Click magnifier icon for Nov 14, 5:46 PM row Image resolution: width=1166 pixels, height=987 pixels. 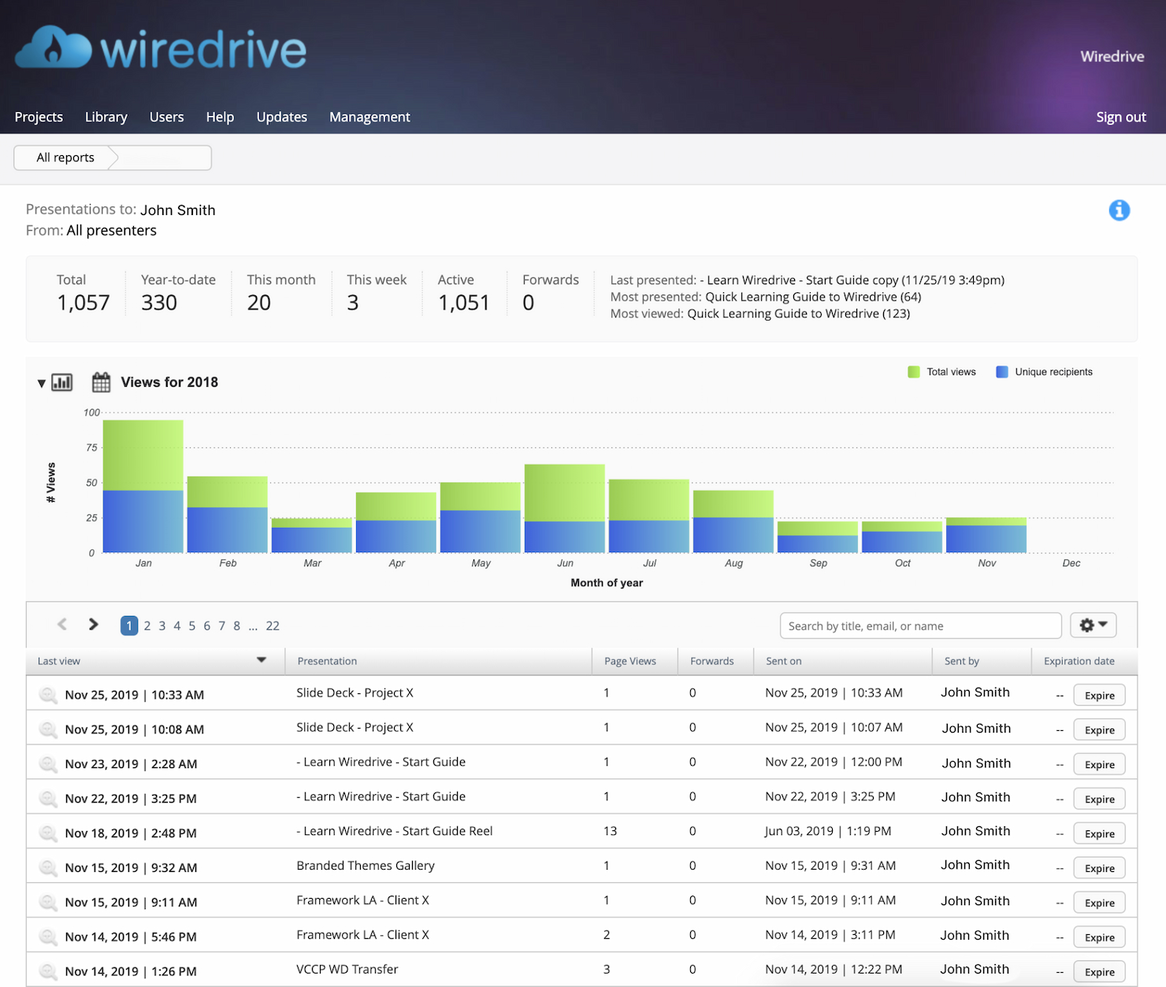(48, 936)
